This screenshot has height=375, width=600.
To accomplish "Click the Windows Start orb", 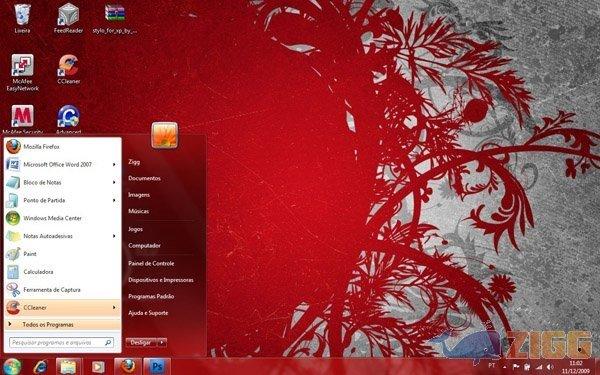I will click(12, 367).
